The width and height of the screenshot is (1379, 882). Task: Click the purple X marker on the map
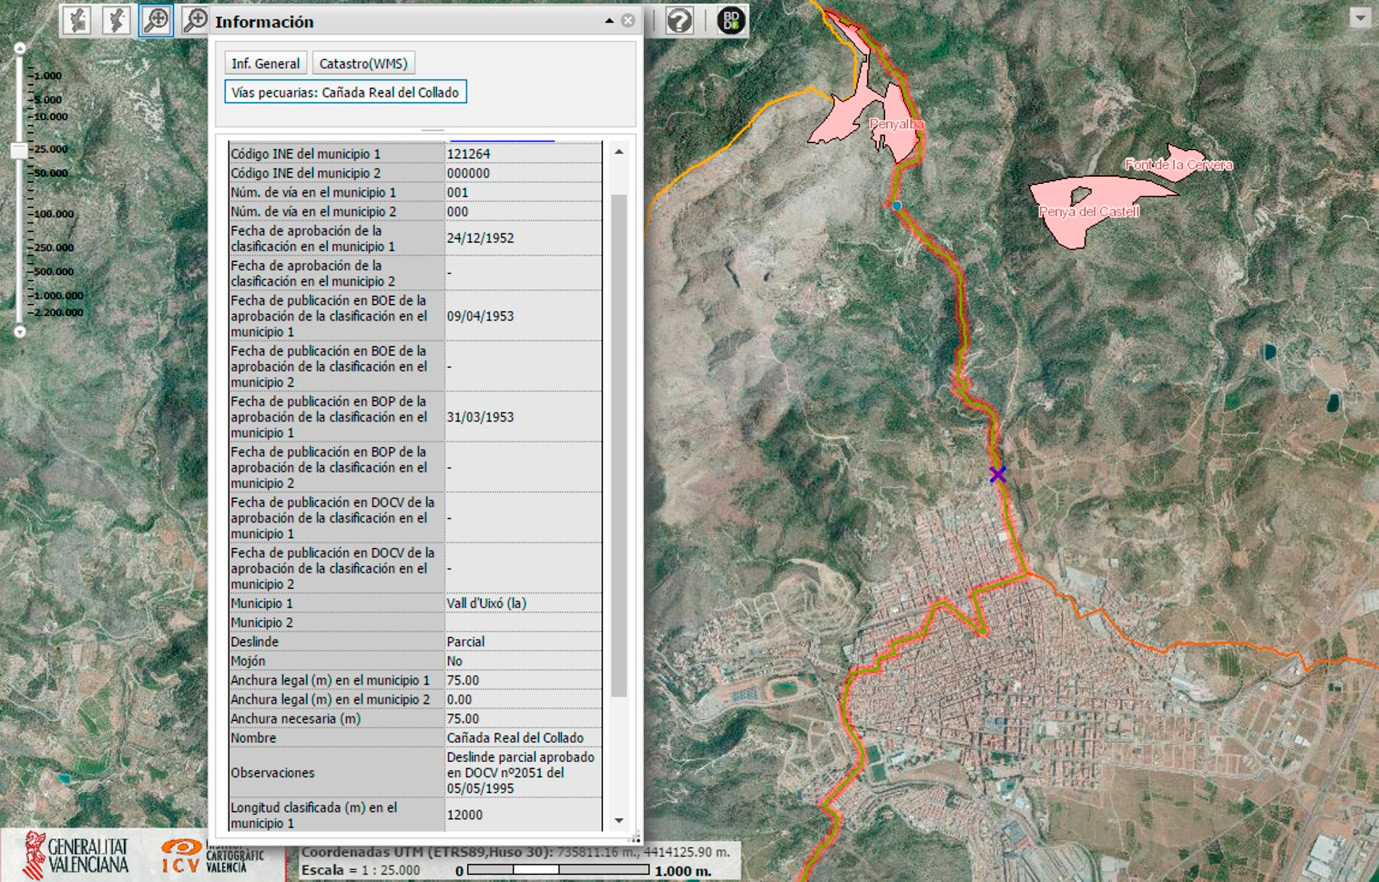tap(997, 474)
